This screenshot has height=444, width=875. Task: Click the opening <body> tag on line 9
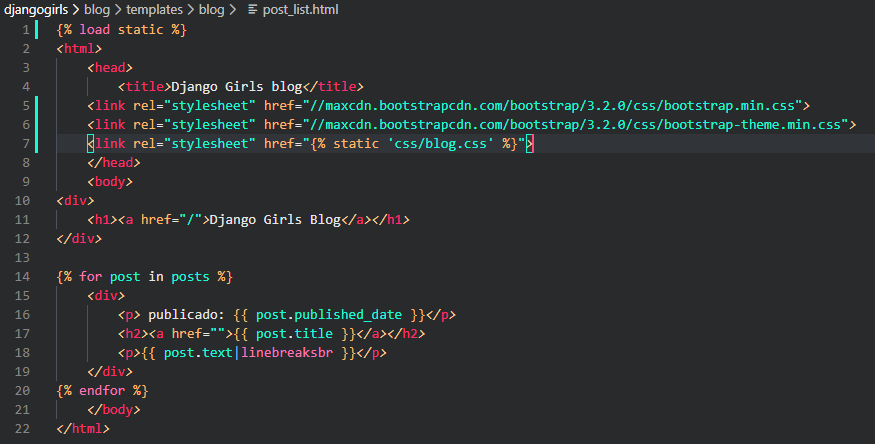(x=110, y=181)
